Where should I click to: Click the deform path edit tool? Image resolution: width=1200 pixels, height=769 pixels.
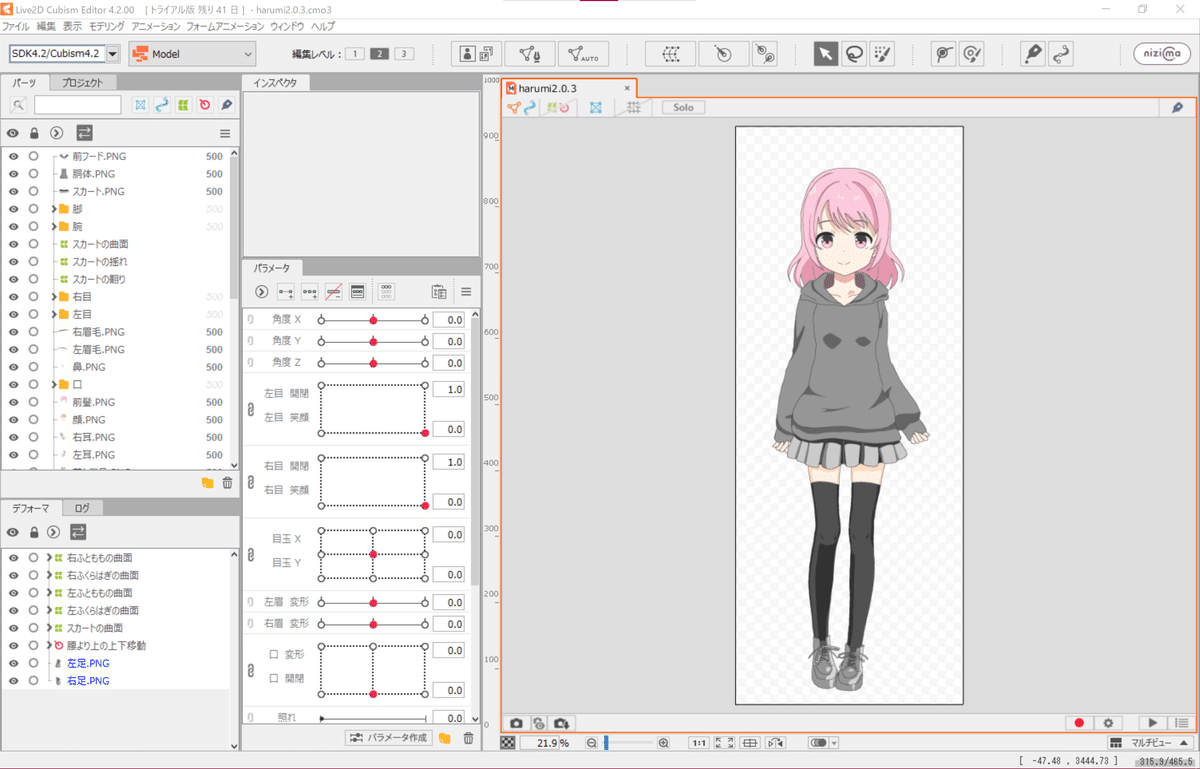(1061, 54)
